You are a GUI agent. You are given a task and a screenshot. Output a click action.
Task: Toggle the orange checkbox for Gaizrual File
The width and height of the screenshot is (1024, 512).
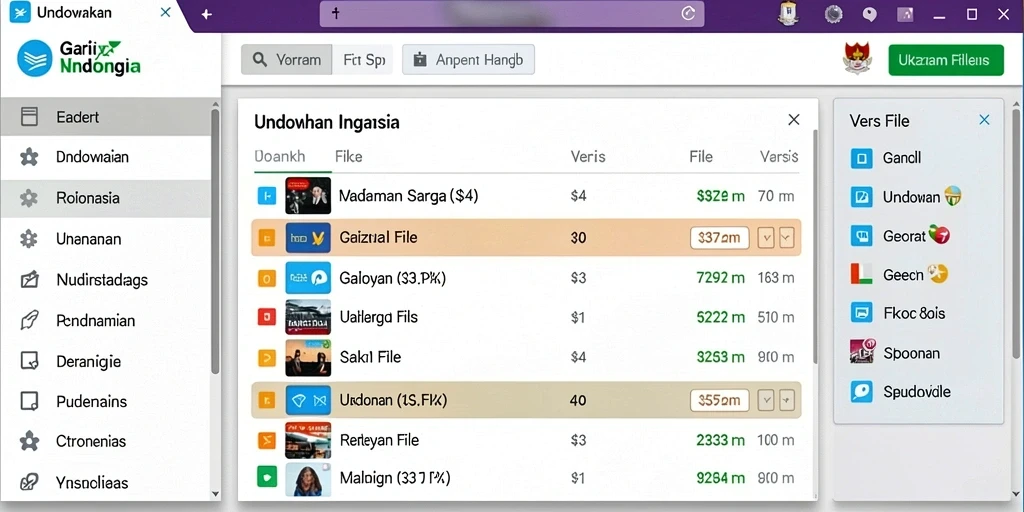point(267,238)
